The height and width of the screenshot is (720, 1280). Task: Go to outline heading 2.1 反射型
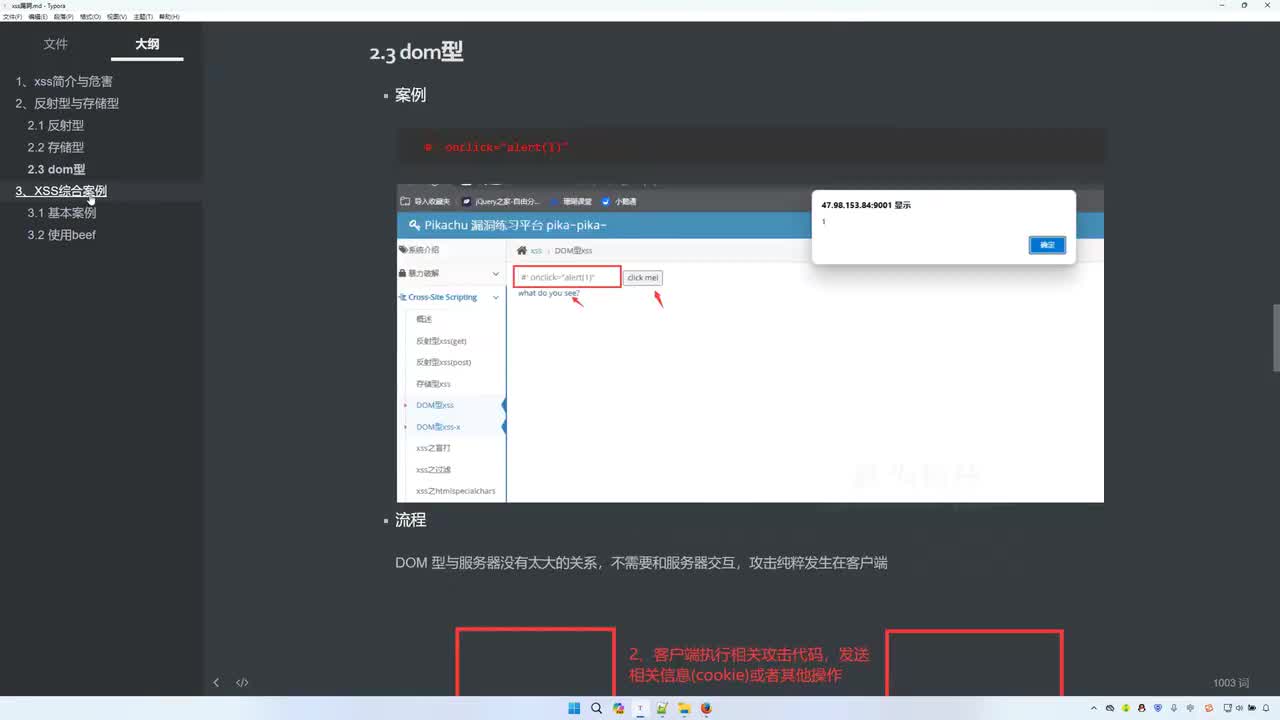click(56, 125)
